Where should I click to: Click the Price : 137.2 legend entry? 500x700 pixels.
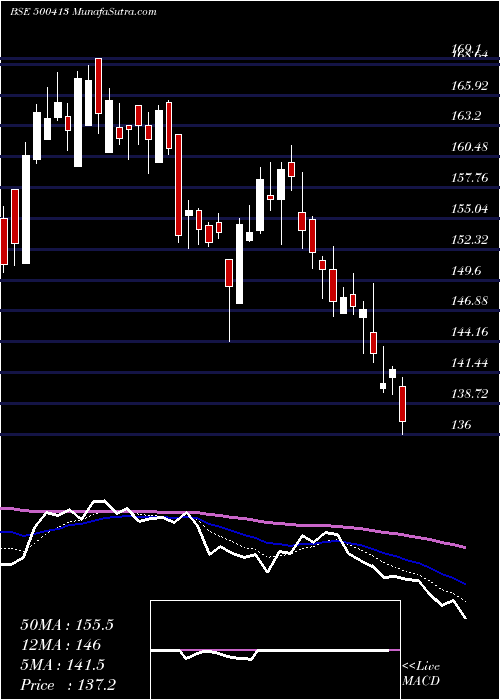pos(70,685)
